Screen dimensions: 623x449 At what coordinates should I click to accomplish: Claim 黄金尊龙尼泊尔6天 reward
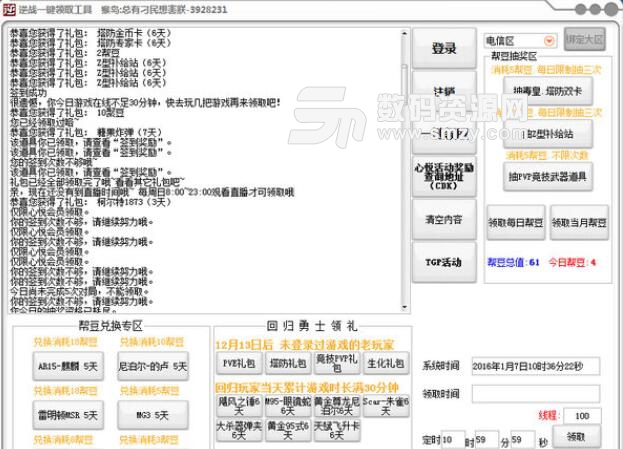(337, 406)
